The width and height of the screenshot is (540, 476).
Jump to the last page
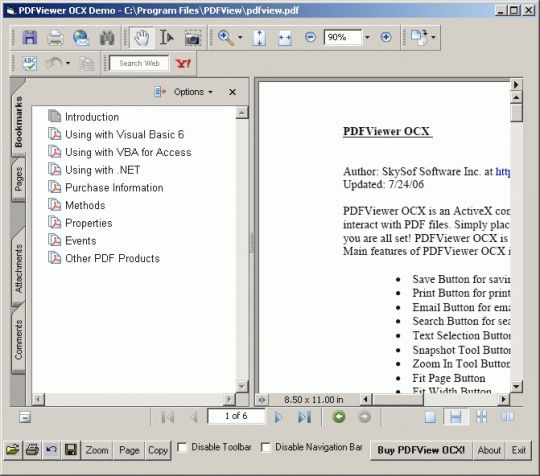pos(304,417)
